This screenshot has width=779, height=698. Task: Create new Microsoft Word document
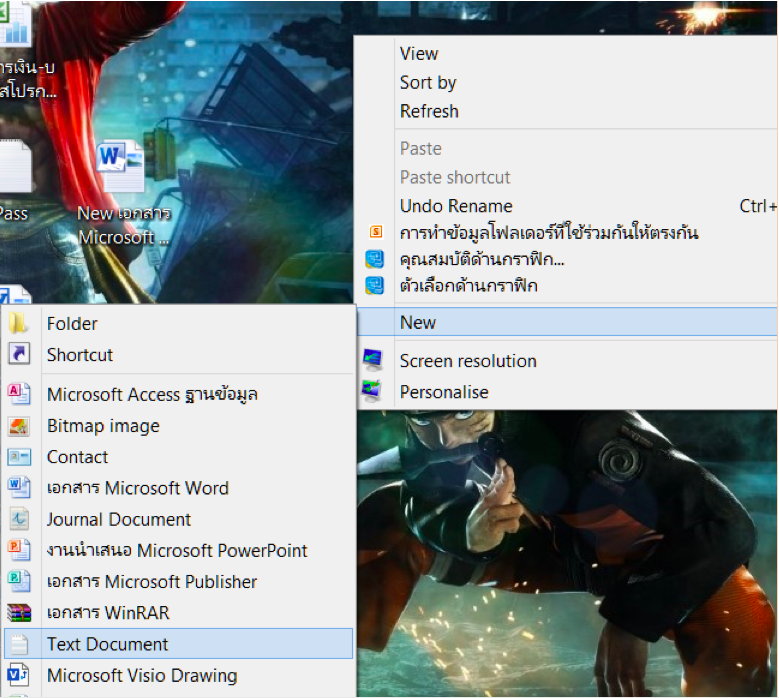click(179, 488)
